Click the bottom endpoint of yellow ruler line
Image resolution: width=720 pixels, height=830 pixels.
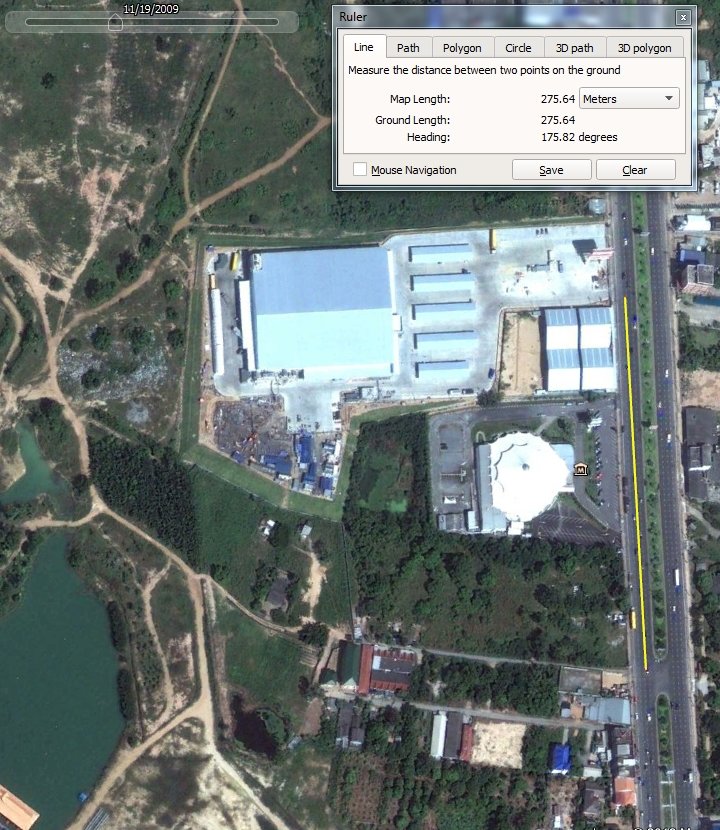tap(646, 670)
